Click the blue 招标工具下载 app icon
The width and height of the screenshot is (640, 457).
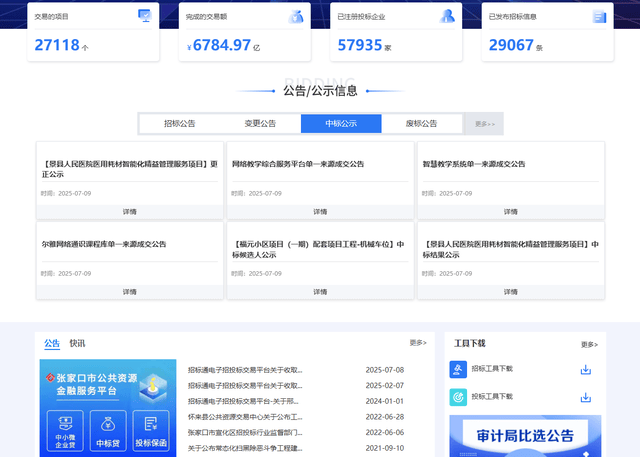(458, 369)
